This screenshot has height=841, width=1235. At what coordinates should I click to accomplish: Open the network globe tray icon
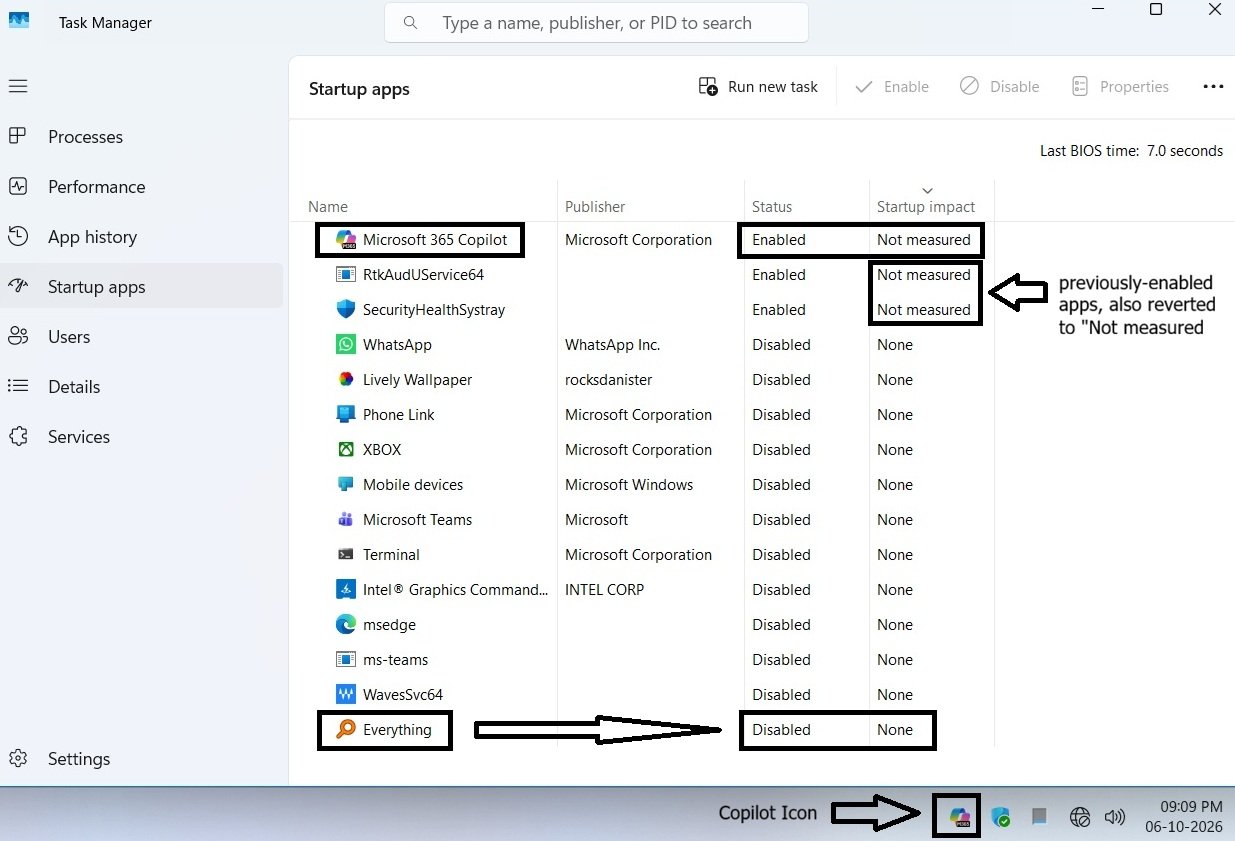[1080, 817]
